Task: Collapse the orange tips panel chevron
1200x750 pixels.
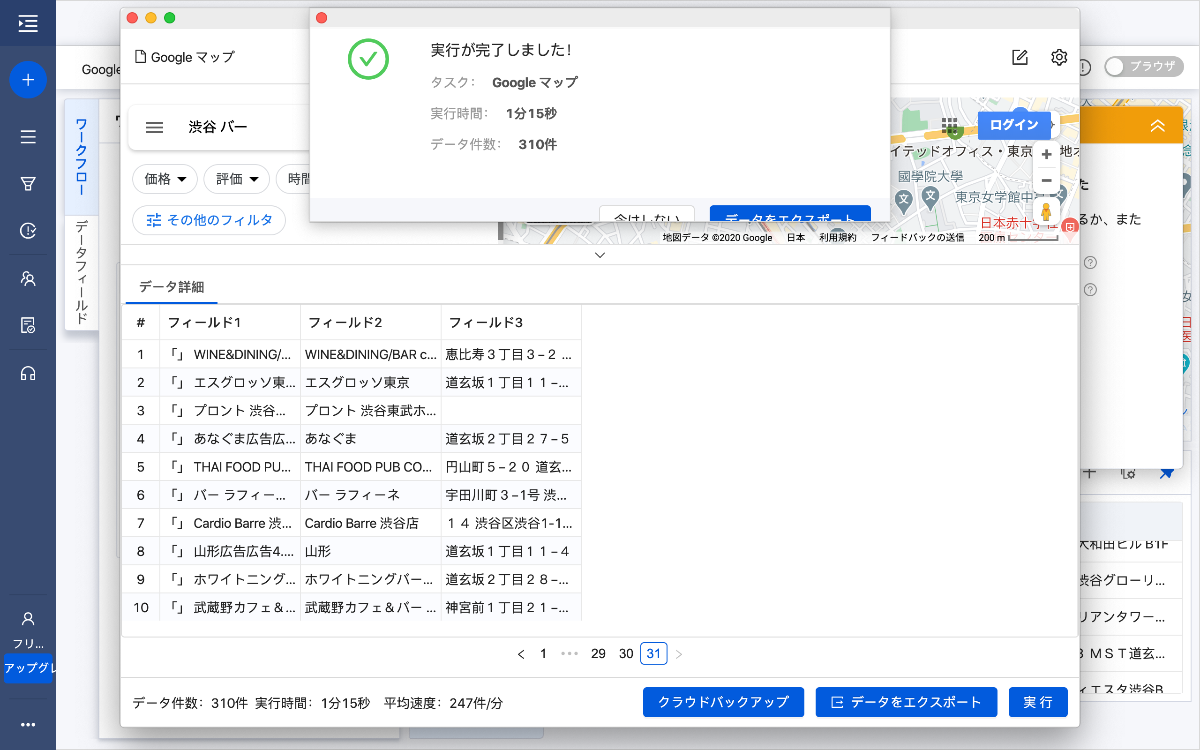Action: point(1158,126)
